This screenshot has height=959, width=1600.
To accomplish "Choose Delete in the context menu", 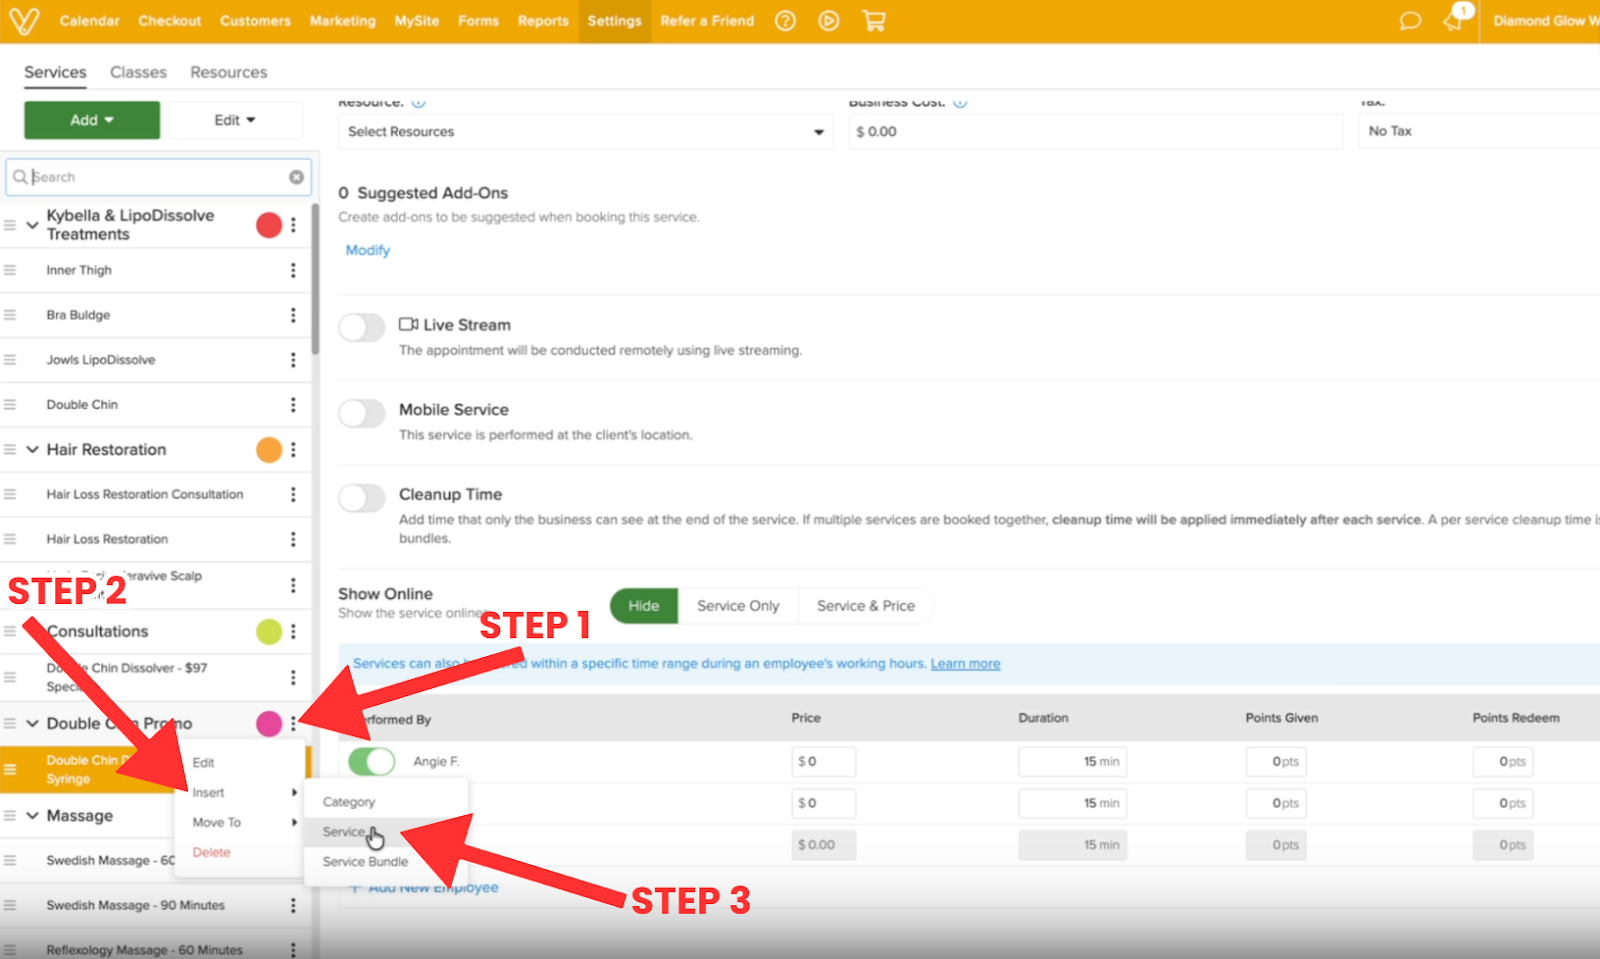I will point(212,852).
